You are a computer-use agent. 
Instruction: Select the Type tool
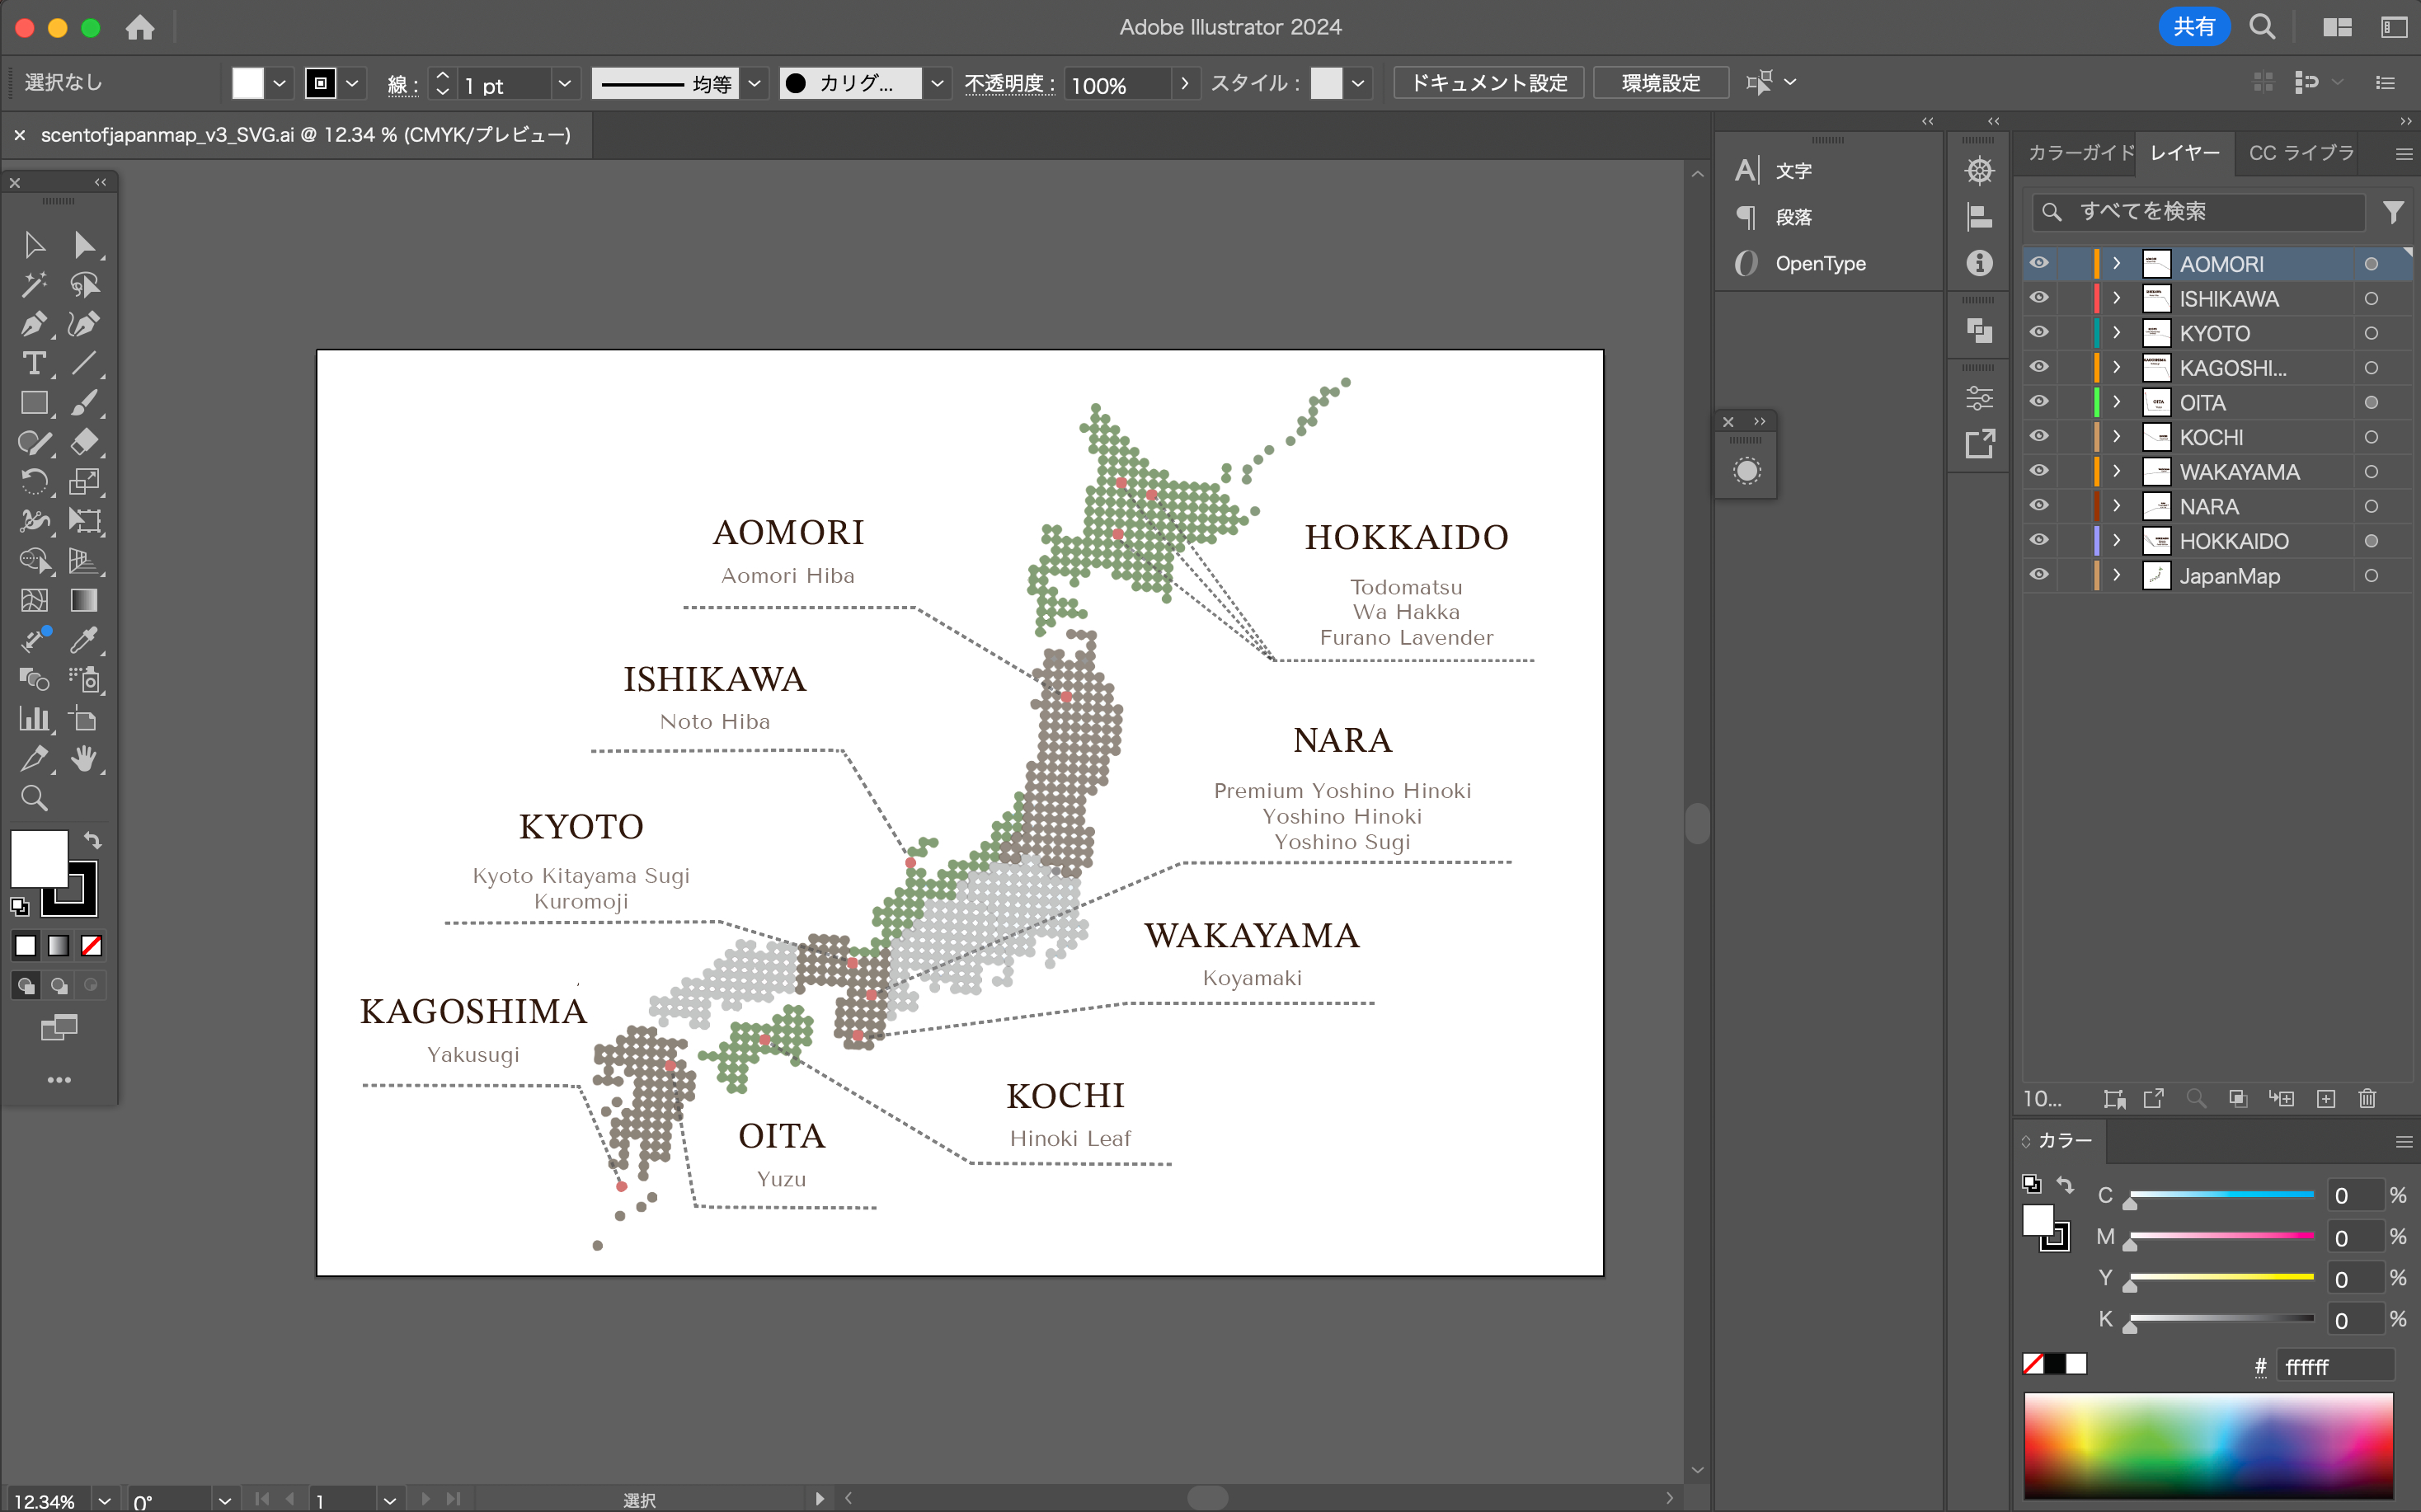click(x=34, y=364)
